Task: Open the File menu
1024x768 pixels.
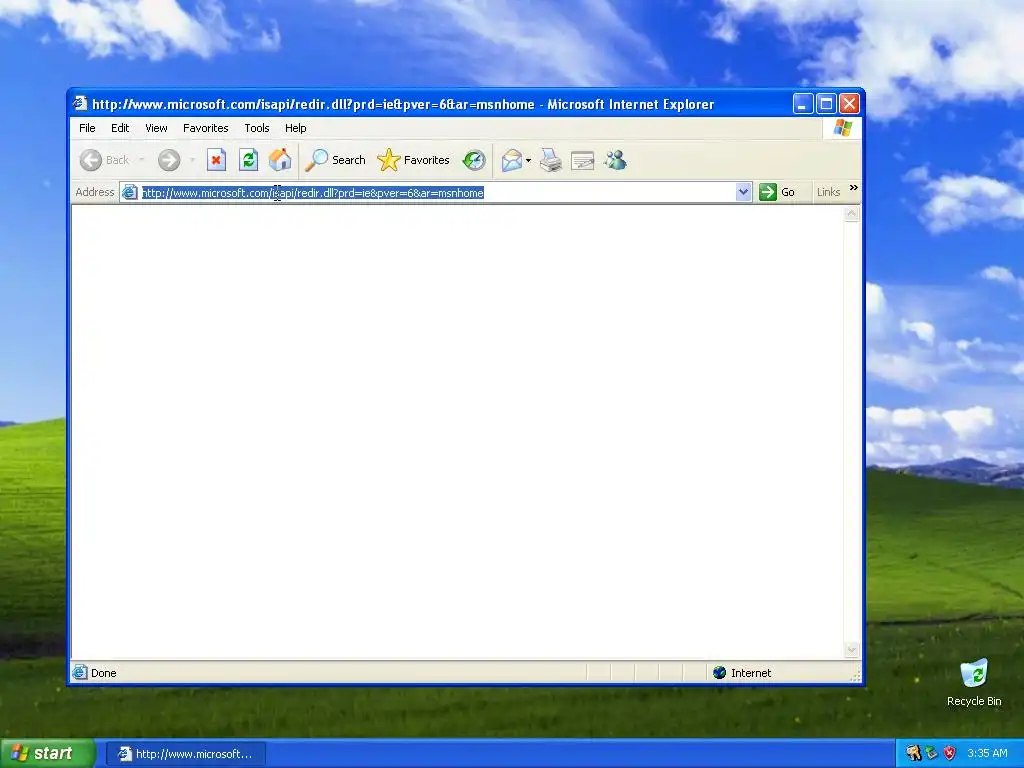Action: click(87, 128)
